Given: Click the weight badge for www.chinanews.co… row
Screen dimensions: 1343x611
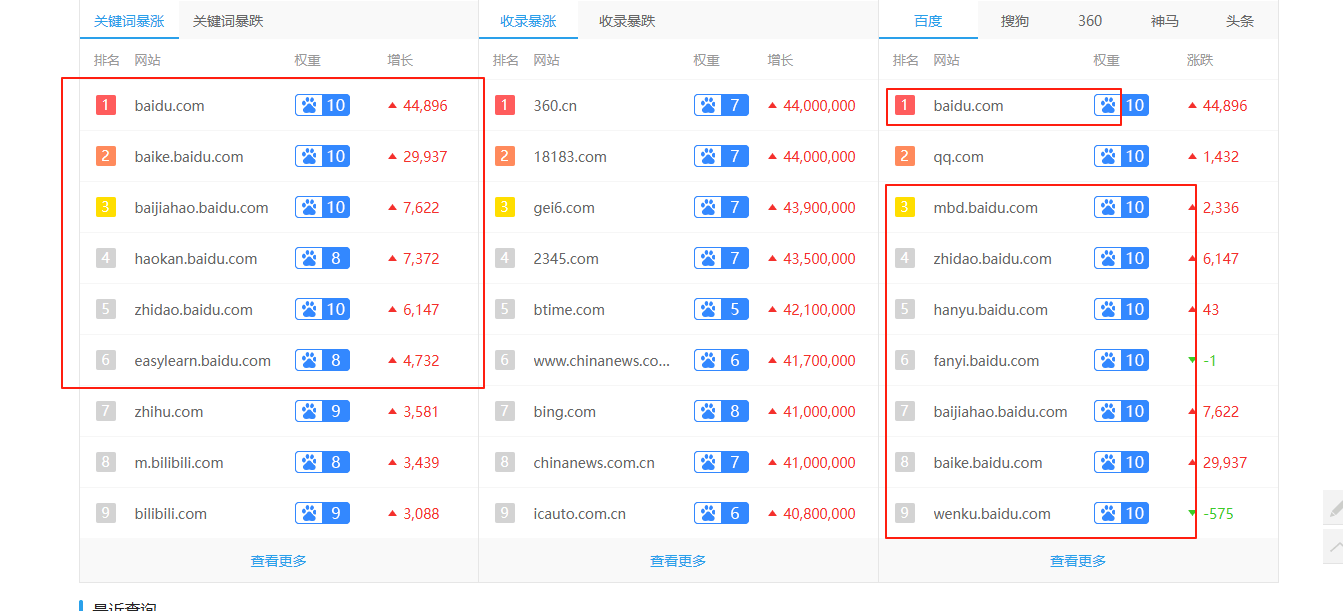Looking at the screenshot, I should (x=721, y=360).
